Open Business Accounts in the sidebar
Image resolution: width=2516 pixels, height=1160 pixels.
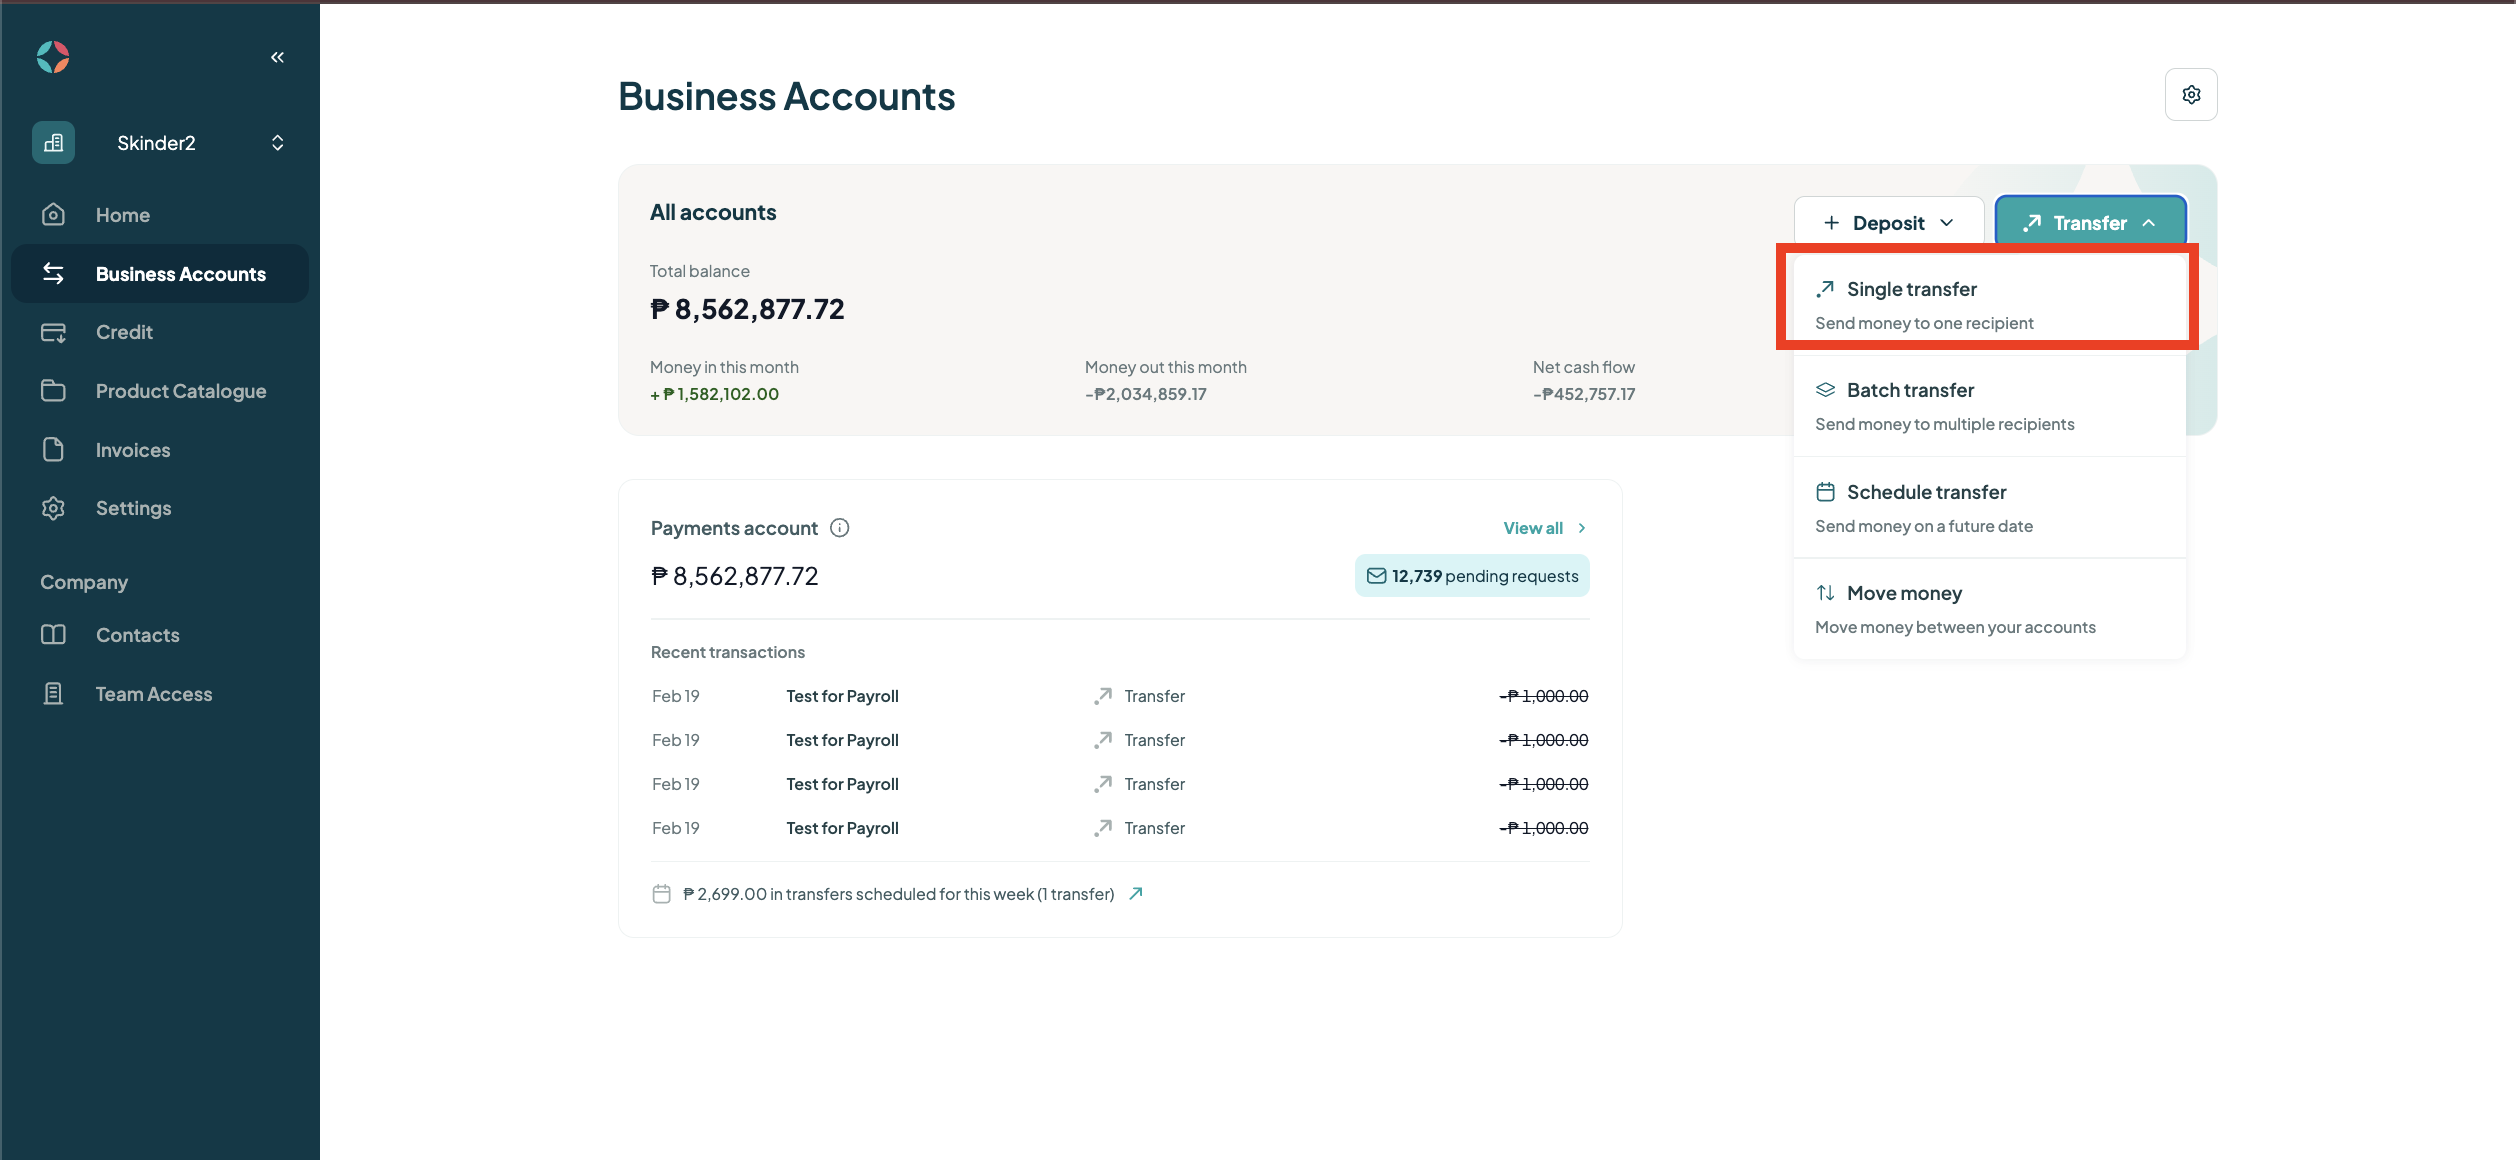(160, 274)
